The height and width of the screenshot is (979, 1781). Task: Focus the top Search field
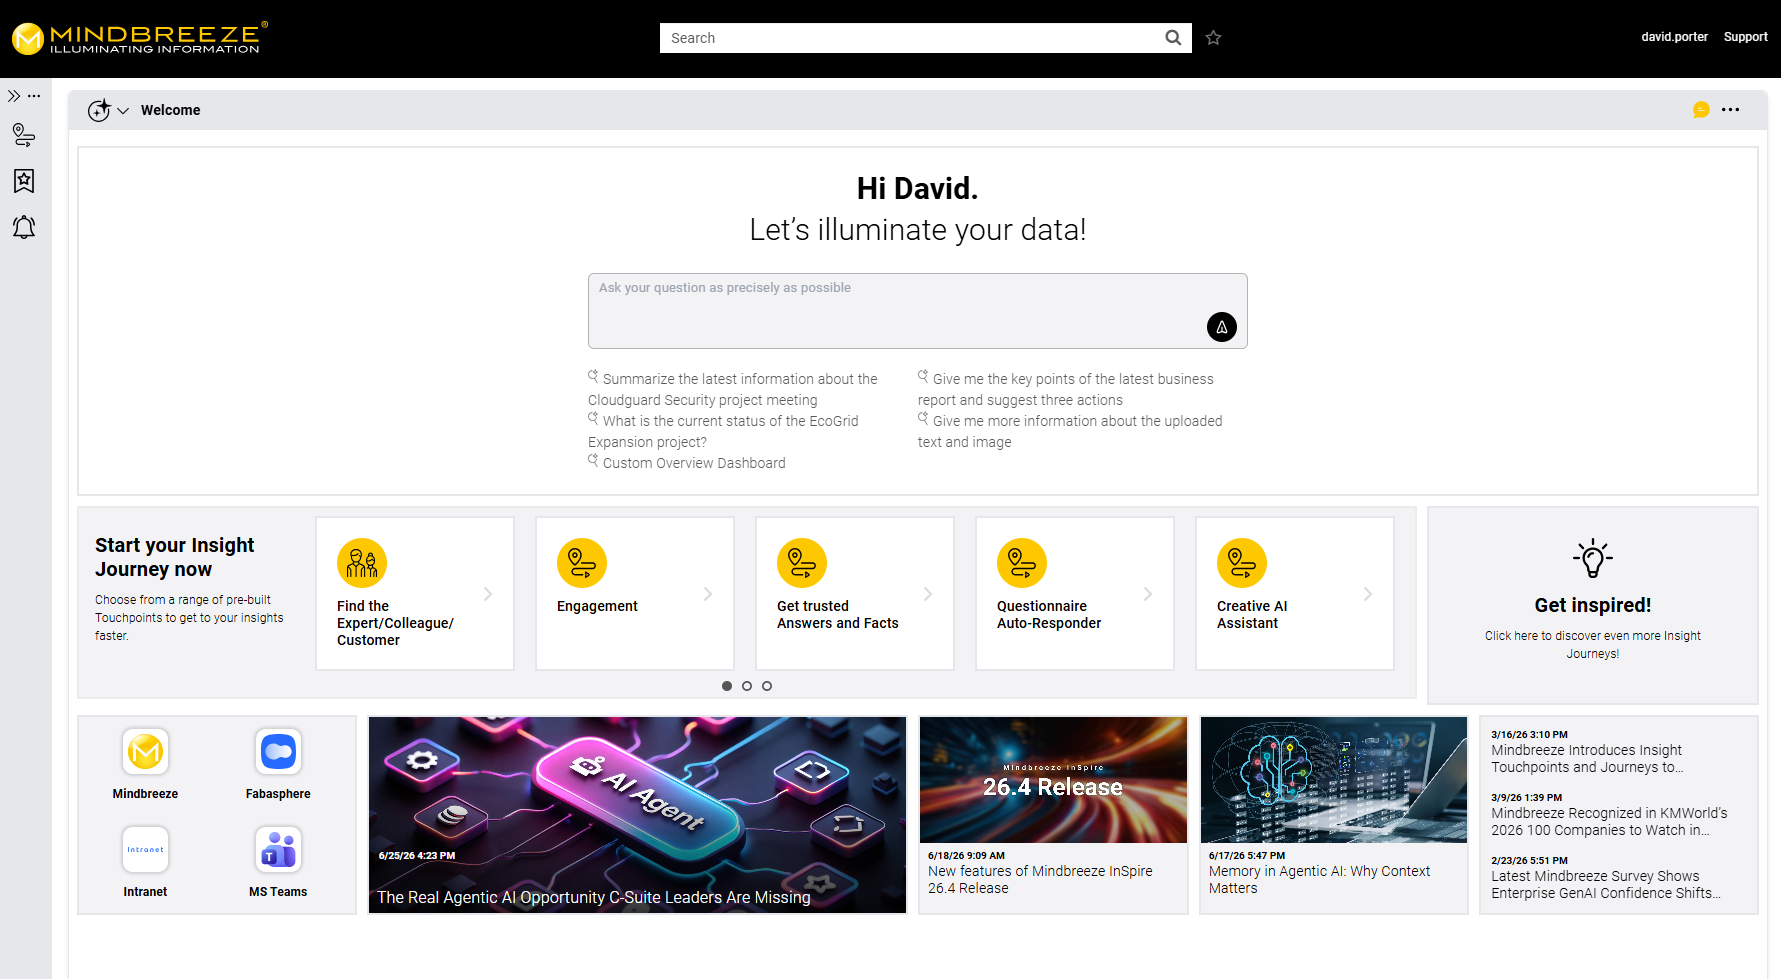point(910,38)
